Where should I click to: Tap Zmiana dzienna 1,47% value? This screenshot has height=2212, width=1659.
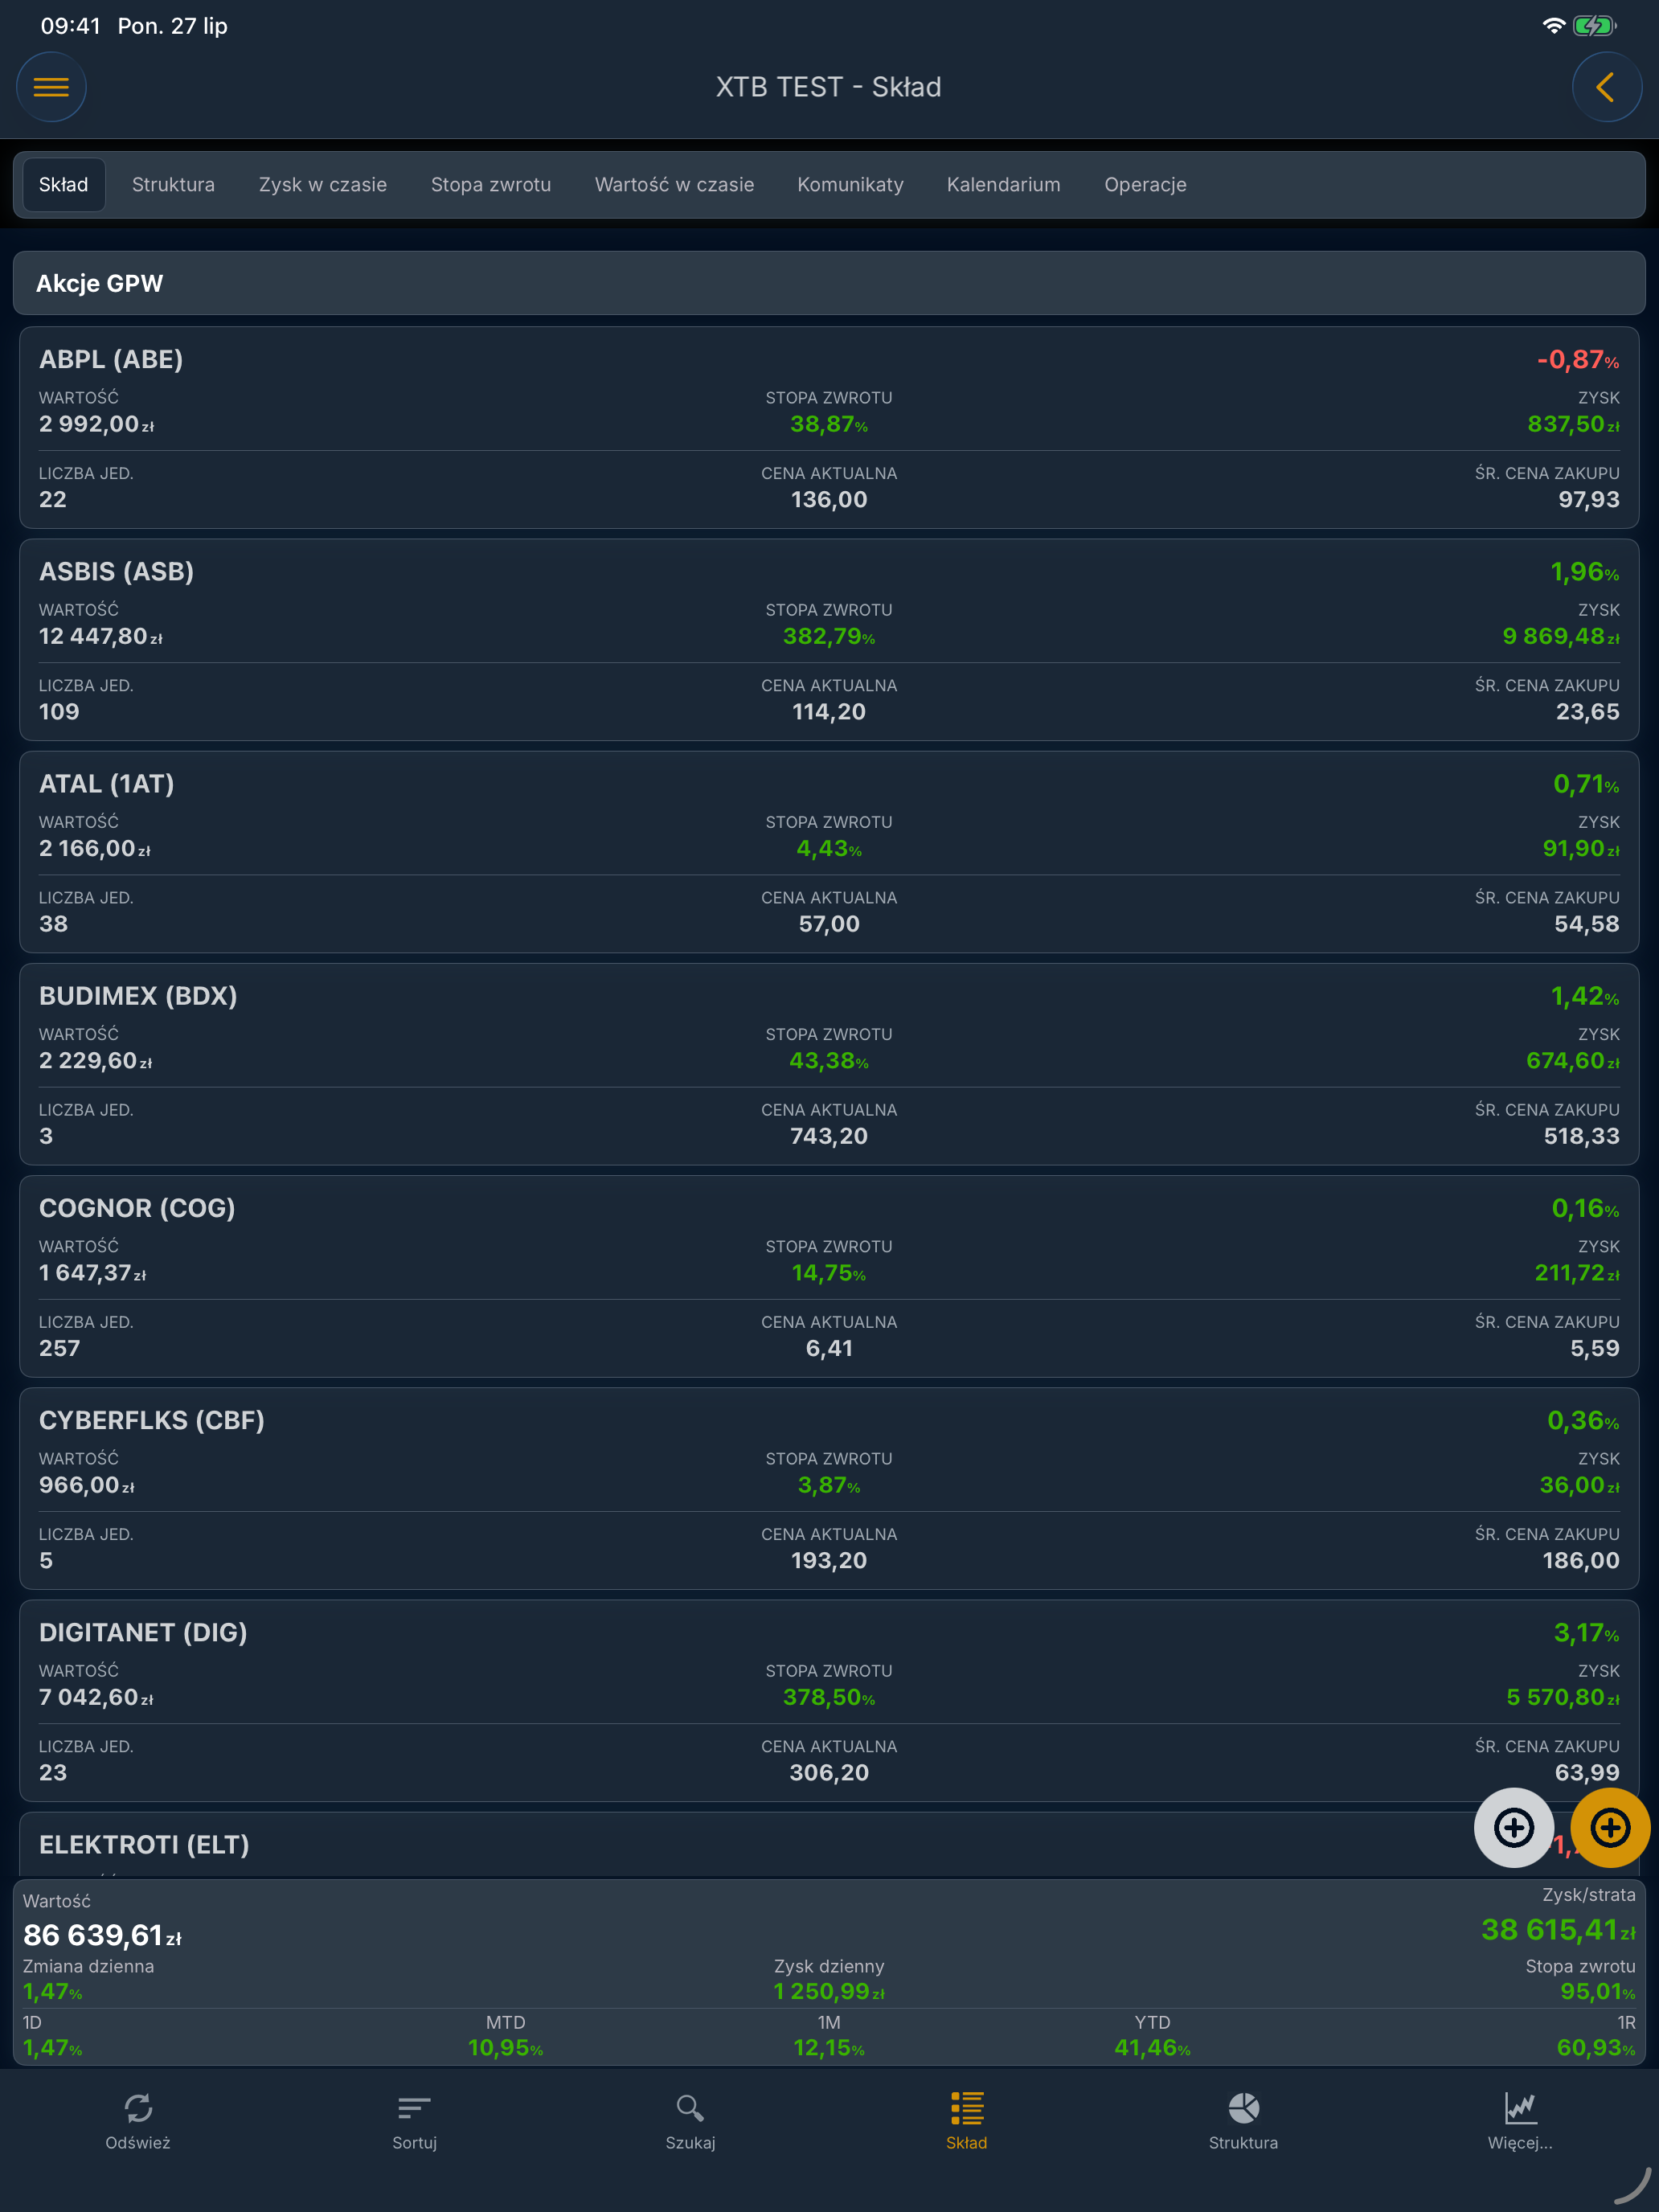point(53,1991)
